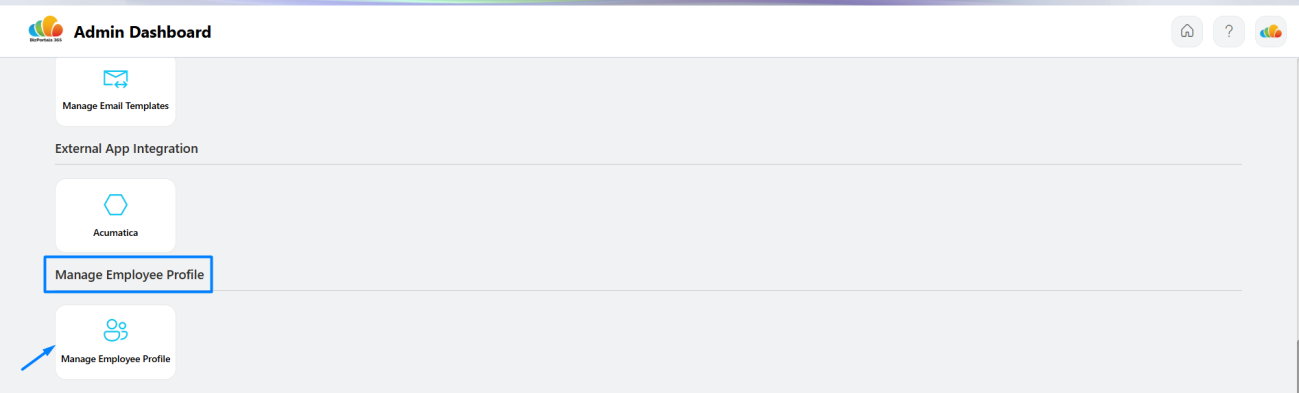The height and width of the screenshot is (393, 1299).
Task: Open the question mark help icon
Action: [1229, 31]
